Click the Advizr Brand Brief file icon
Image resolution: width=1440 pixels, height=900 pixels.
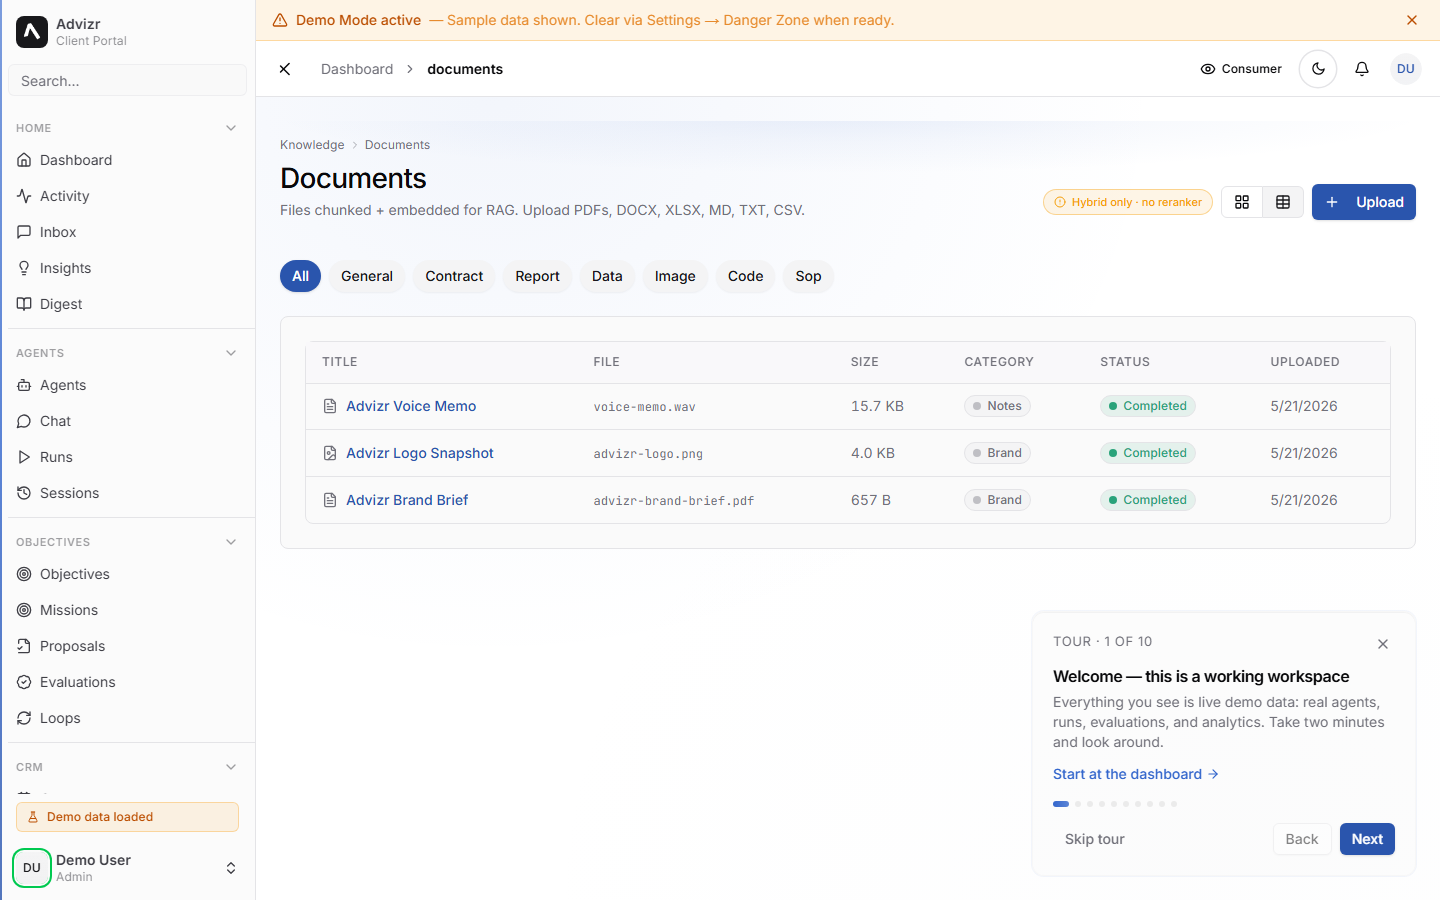click(x=330, y=500)
